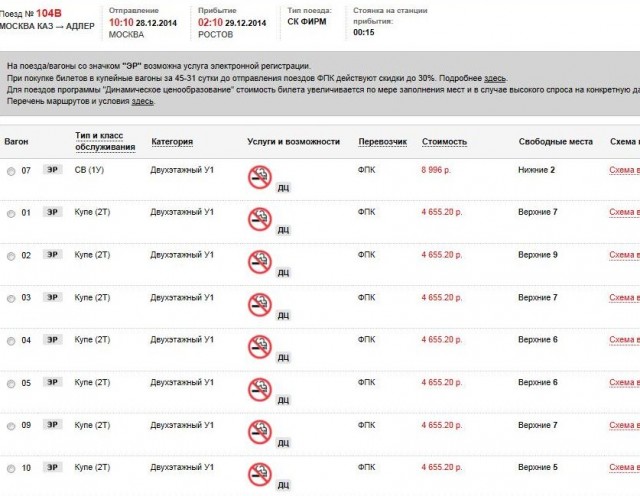640x496 pixels.
Task: Click the no-smoking icon for wagon 07
Action: coord(259,176)
